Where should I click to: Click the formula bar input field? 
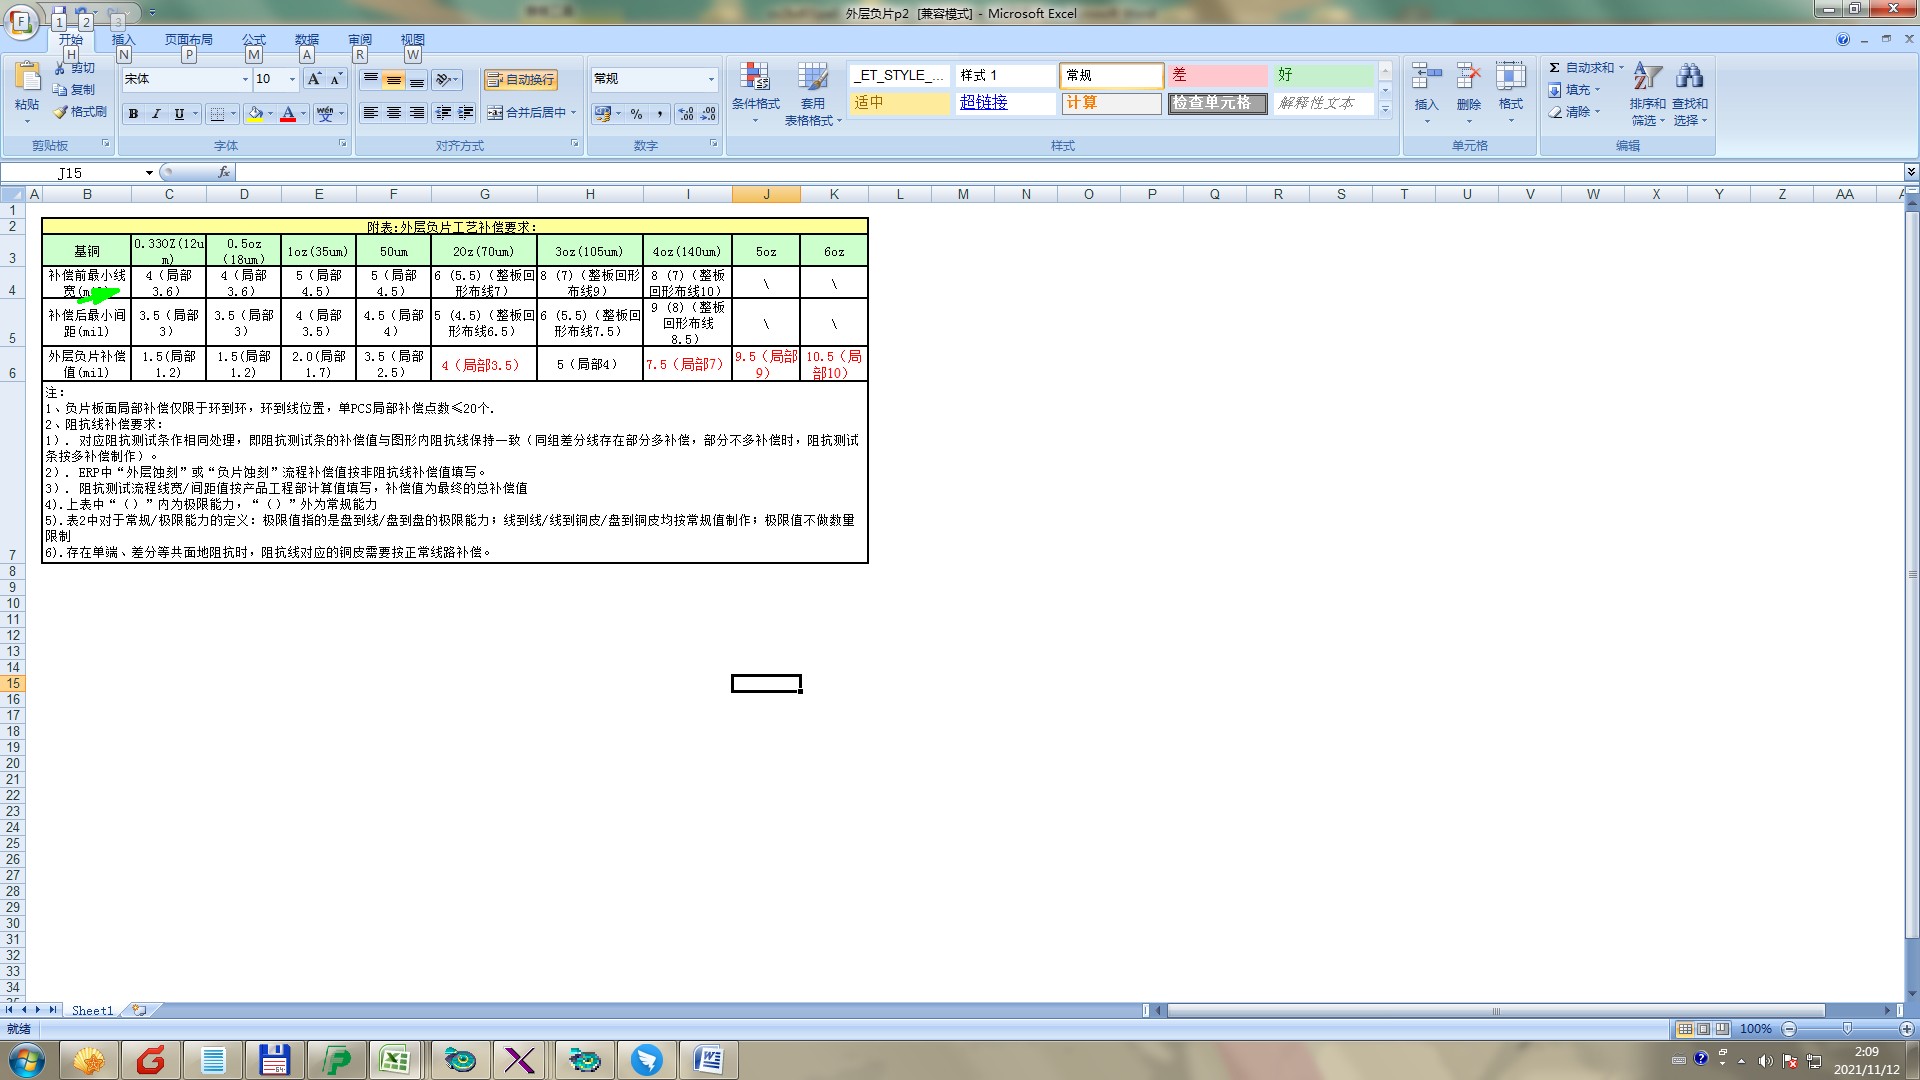coord(1000,173)
